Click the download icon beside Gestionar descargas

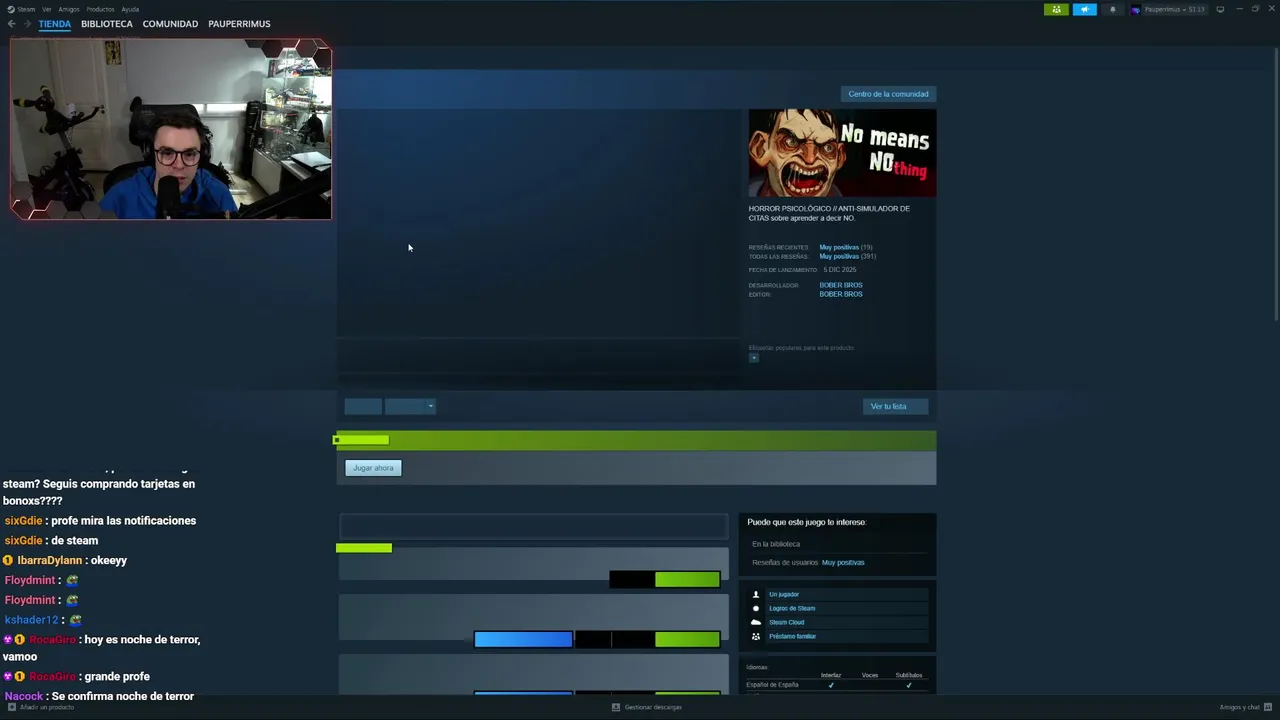(616, 707)
